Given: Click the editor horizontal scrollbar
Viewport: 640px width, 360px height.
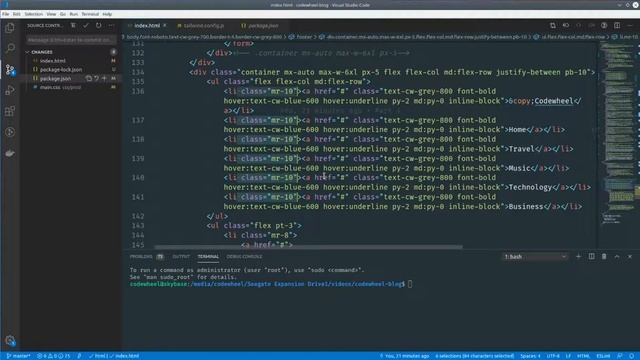Looking at the screenshot, I should click(x=309, y=247).
